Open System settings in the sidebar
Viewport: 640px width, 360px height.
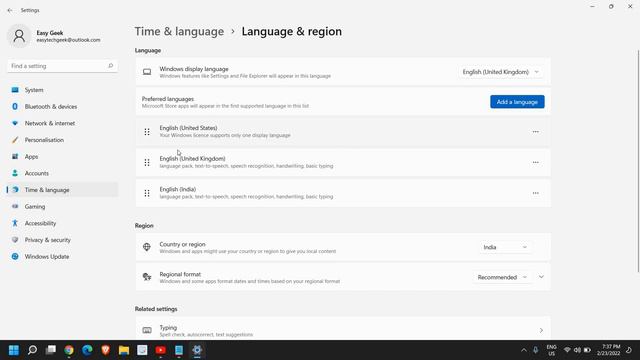click(x=62, y=90)
